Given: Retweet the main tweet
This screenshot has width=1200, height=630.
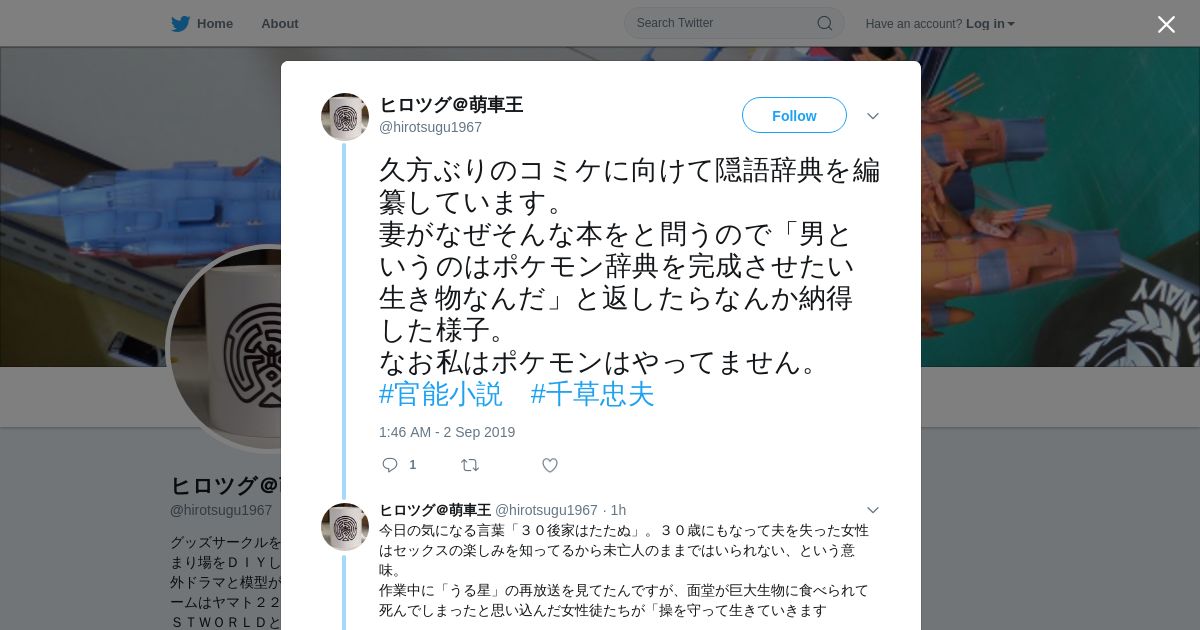Looking at the screenshot, I should point(469,465).
